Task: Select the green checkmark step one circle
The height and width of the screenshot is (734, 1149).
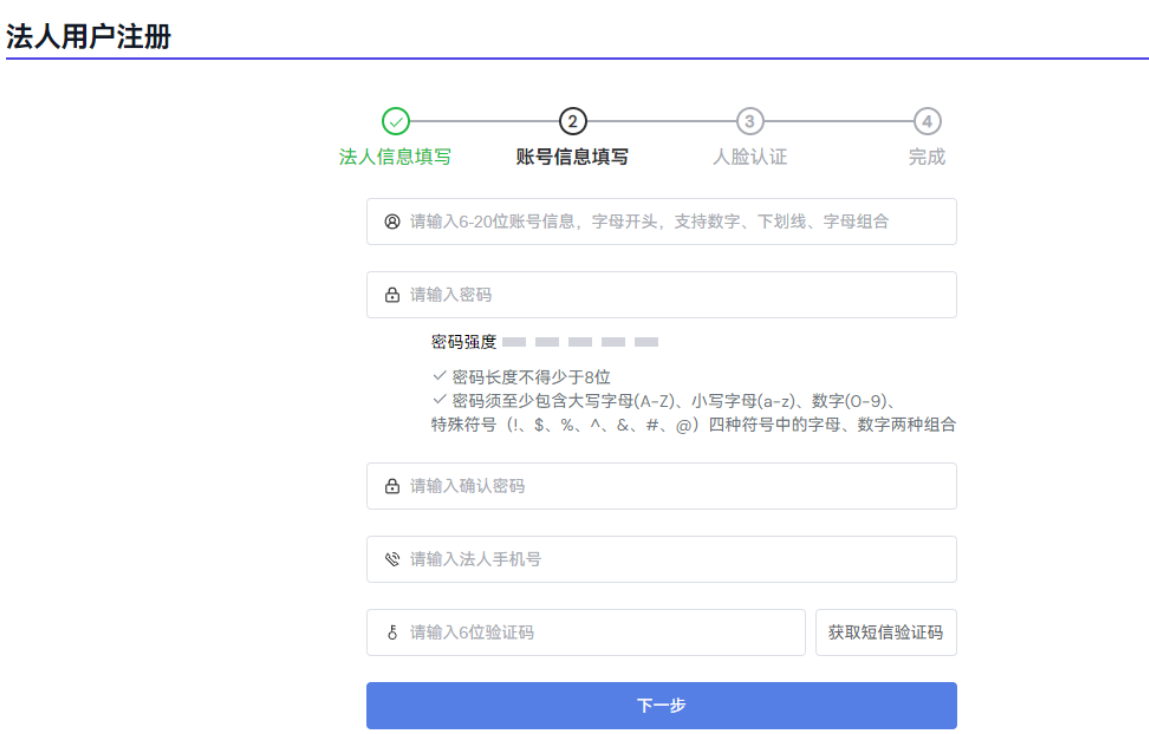Action: pyautogui.click(x=396, y=122)
